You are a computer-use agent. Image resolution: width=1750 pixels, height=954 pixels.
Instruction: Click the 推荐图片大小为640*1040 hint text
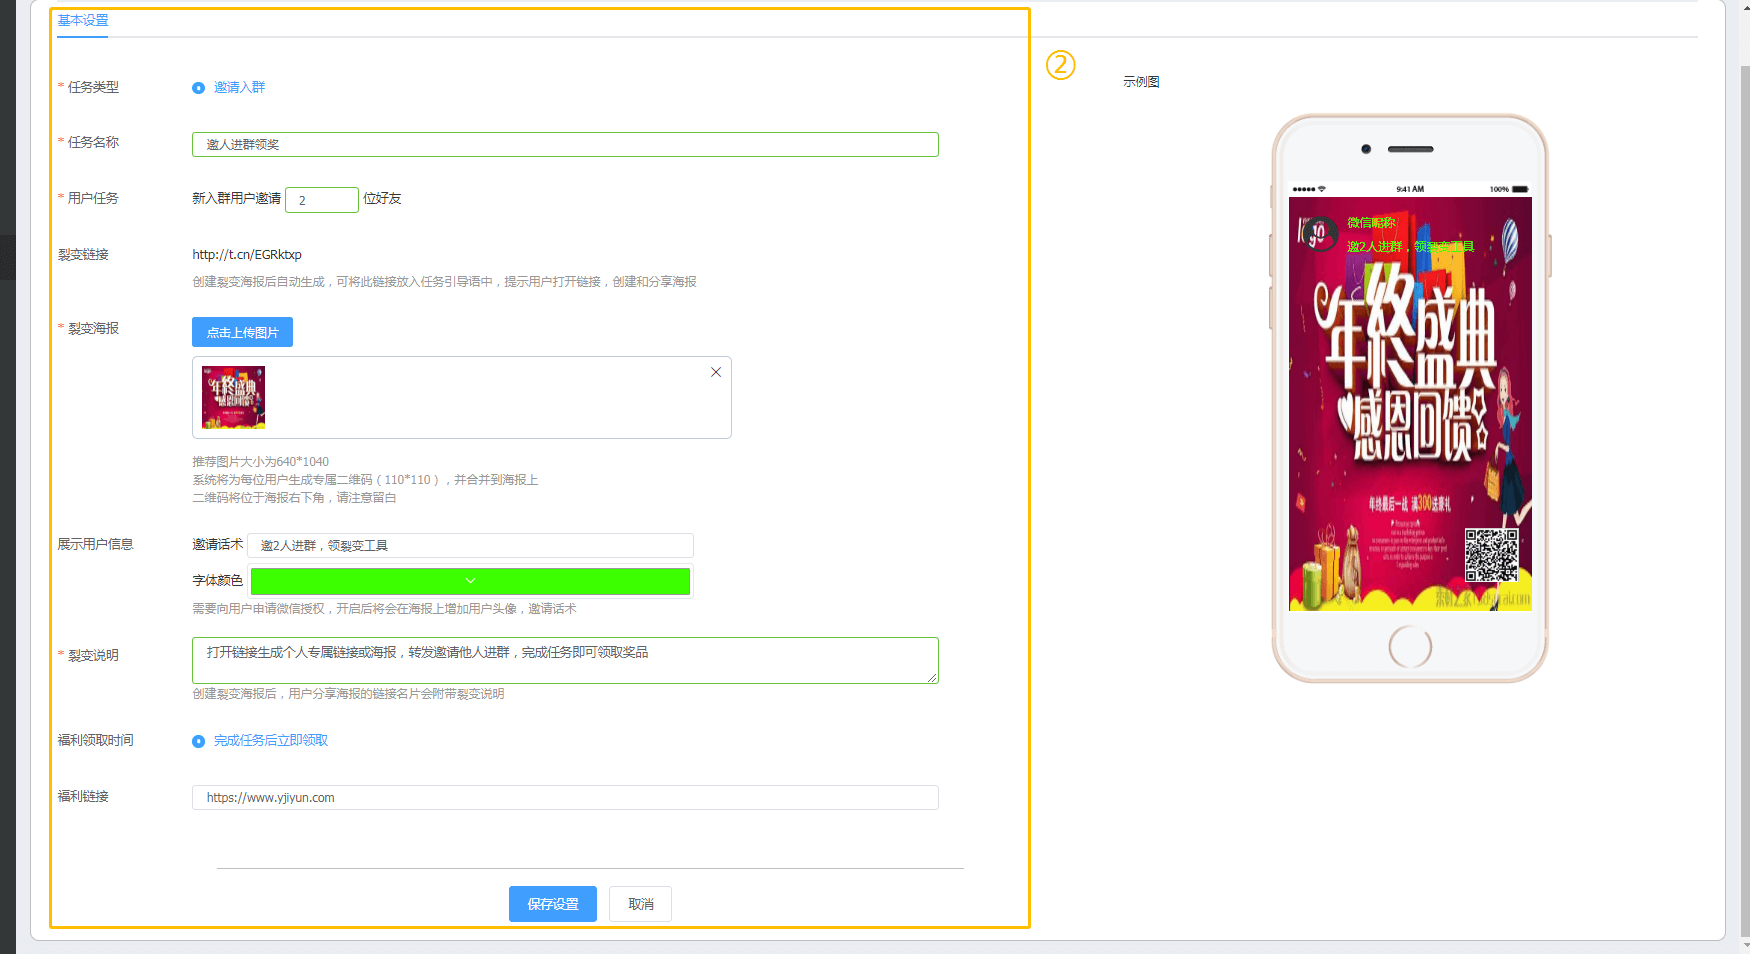[x=260, y=462]
